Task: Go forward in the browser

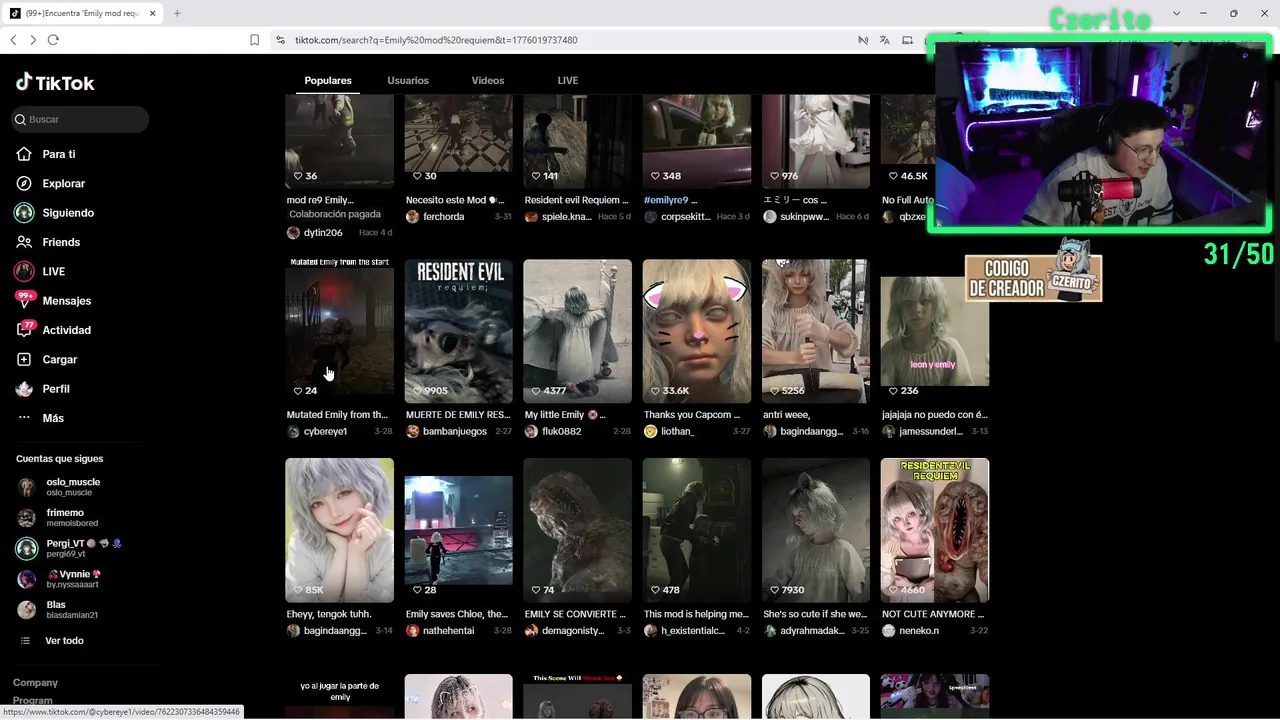Action: pos(33,40)
